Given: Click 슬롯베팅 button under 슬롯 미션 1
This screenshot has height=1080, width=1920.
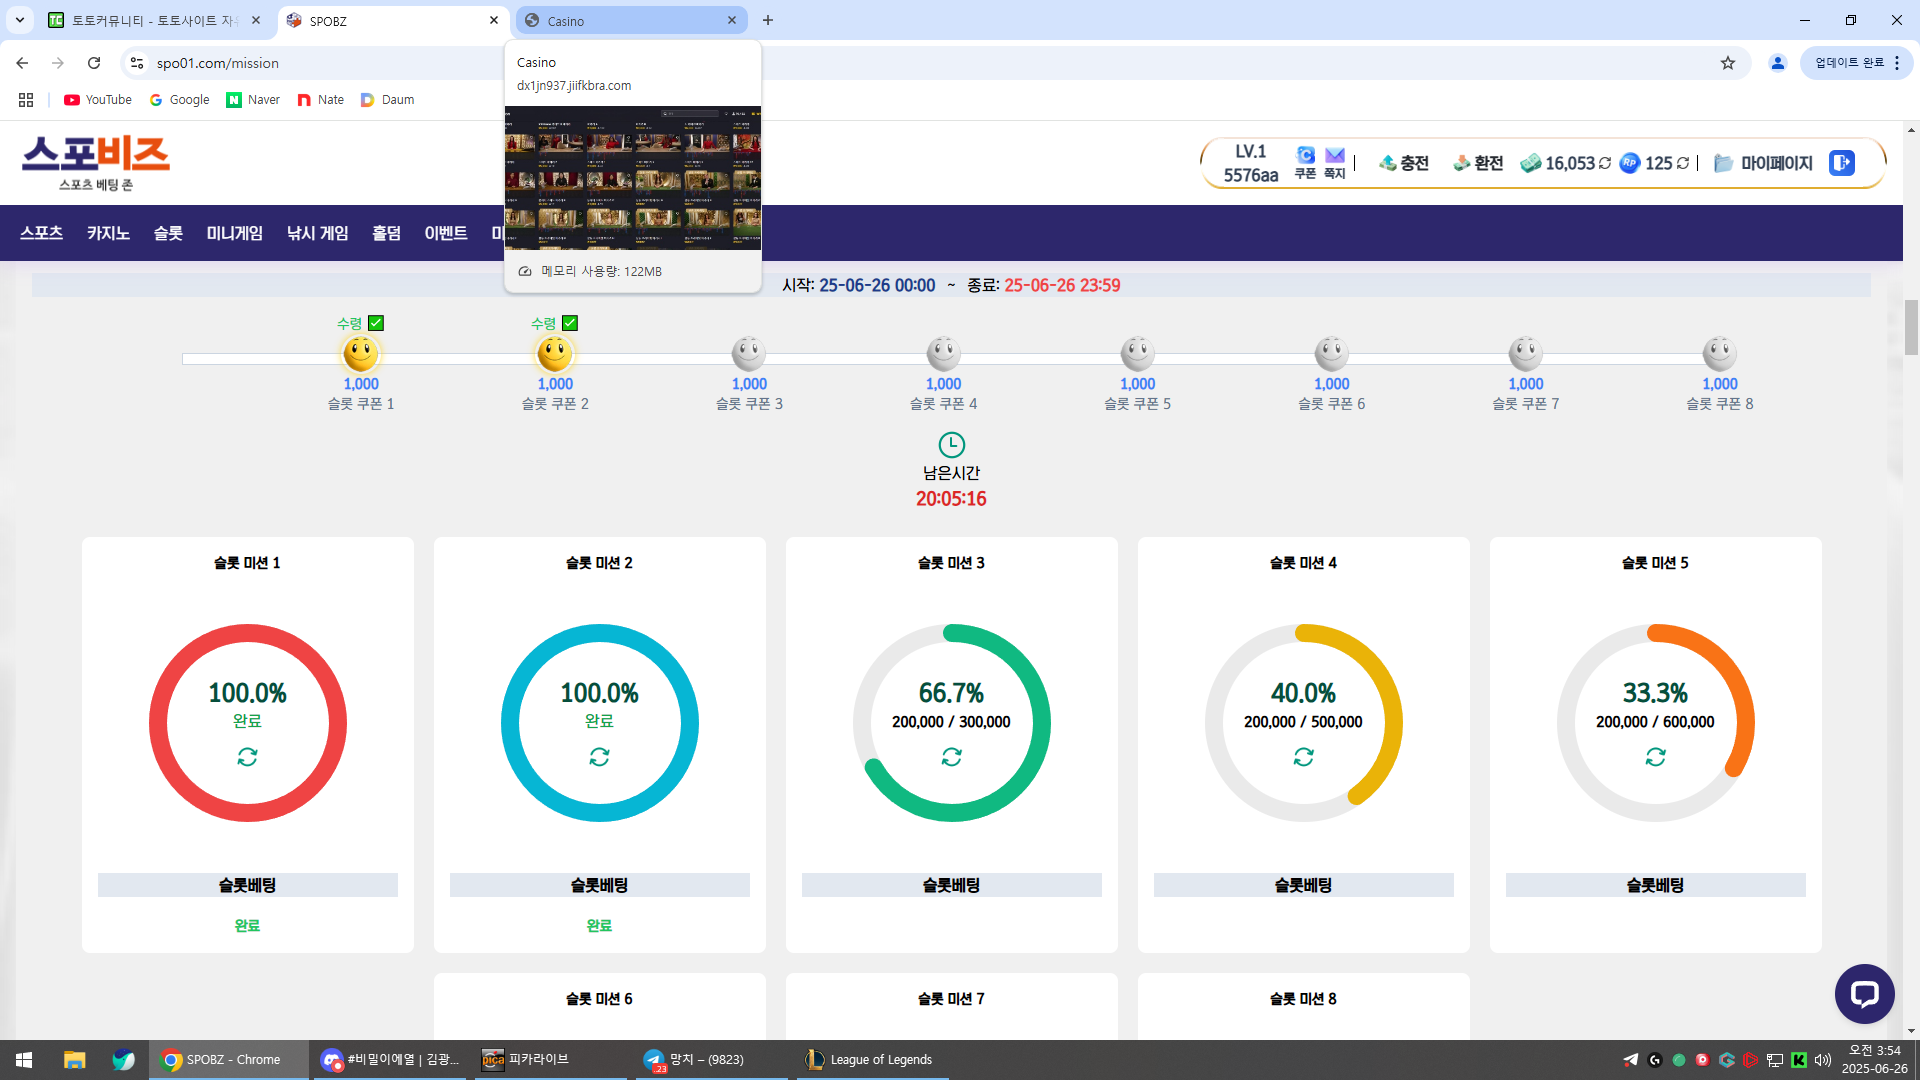Looking at the screenshot, I should (x=247, y=885).
